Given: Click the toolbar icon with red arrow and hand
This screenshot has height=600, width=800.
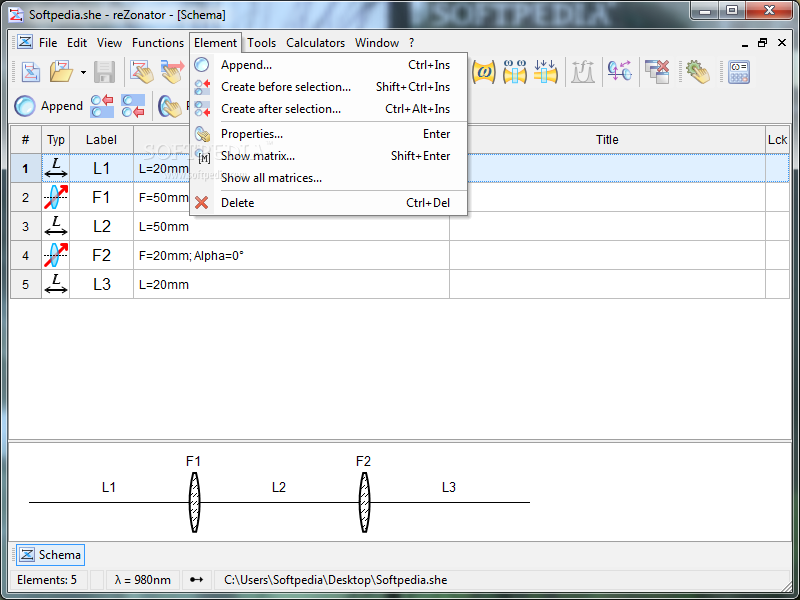Looking at the screenshot, I should click(173, 72).
